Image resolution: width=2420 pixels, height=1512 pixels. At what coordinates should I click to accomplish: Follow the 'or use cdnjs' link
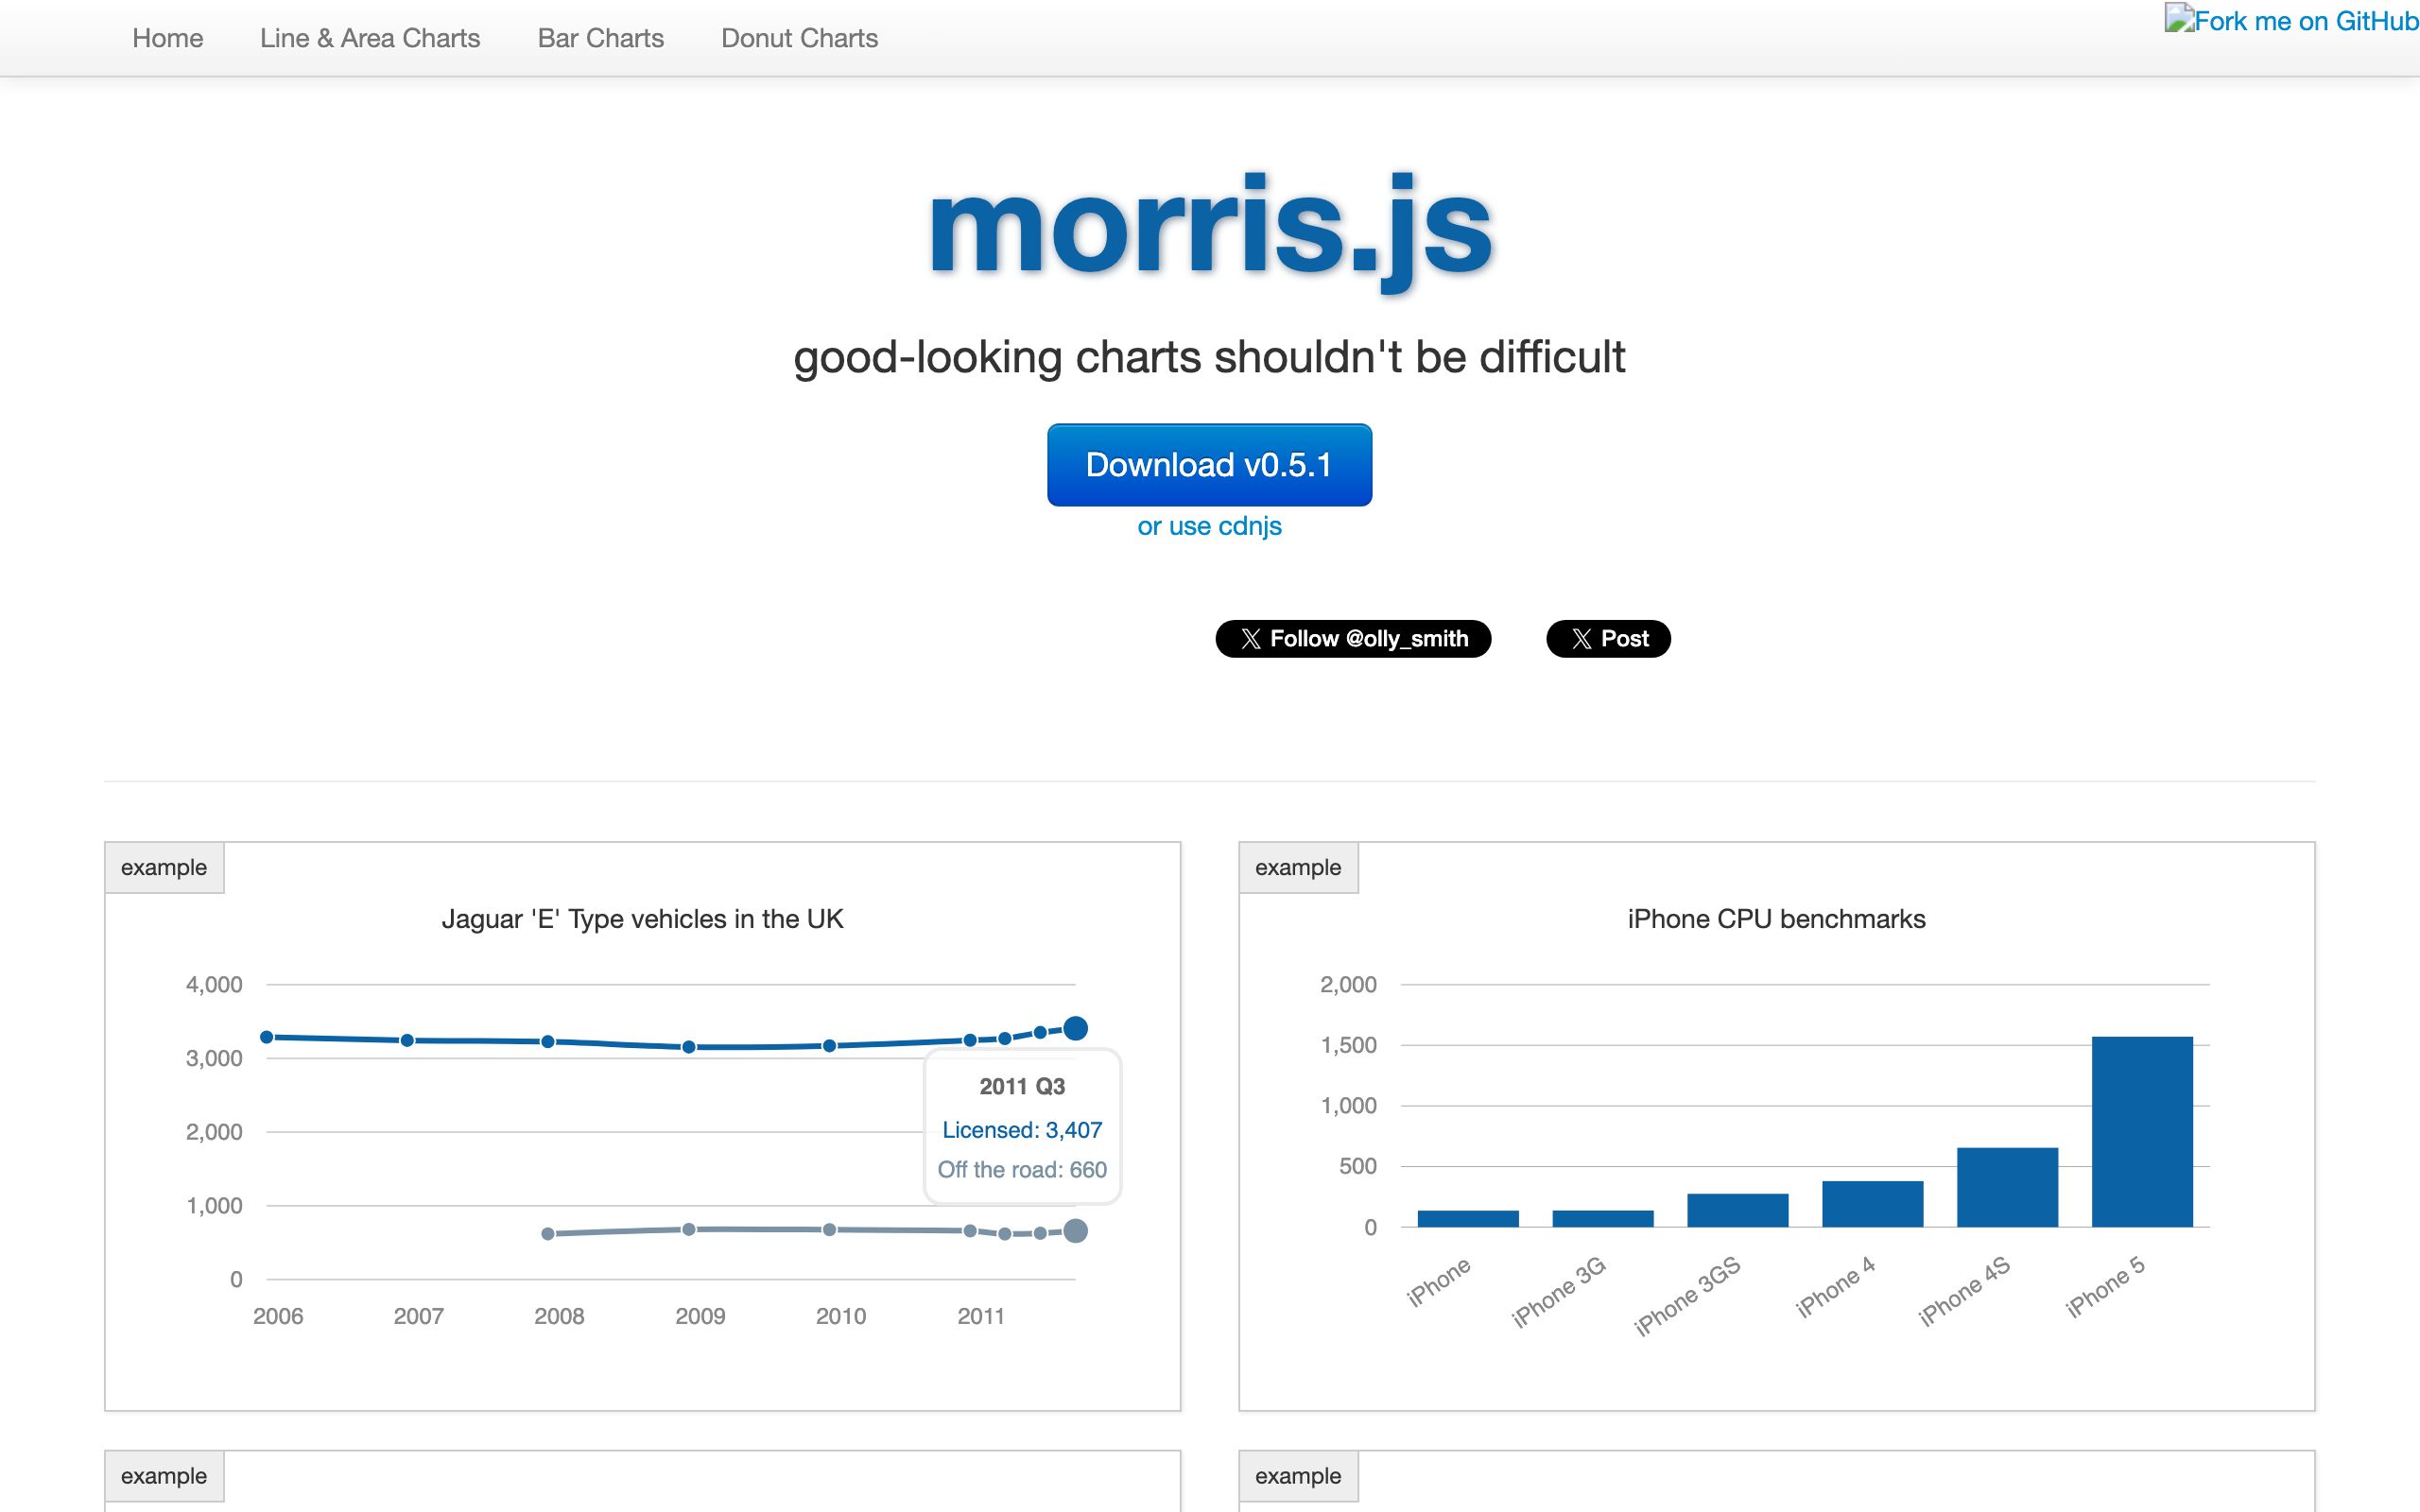1209,526
